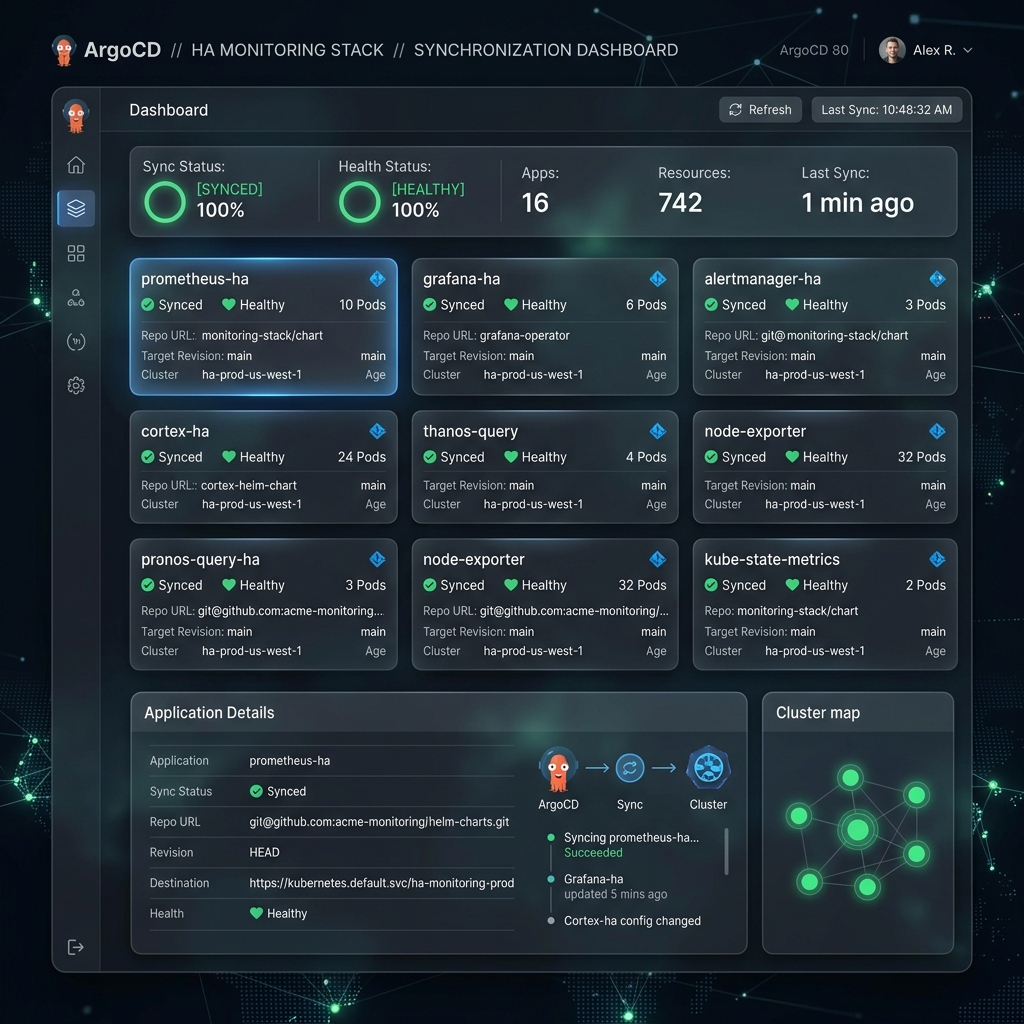Image resolution: width=1024 pixels, height=1024 pixels.
Task: Click the Cluster map panel heading
Action: 818,712
